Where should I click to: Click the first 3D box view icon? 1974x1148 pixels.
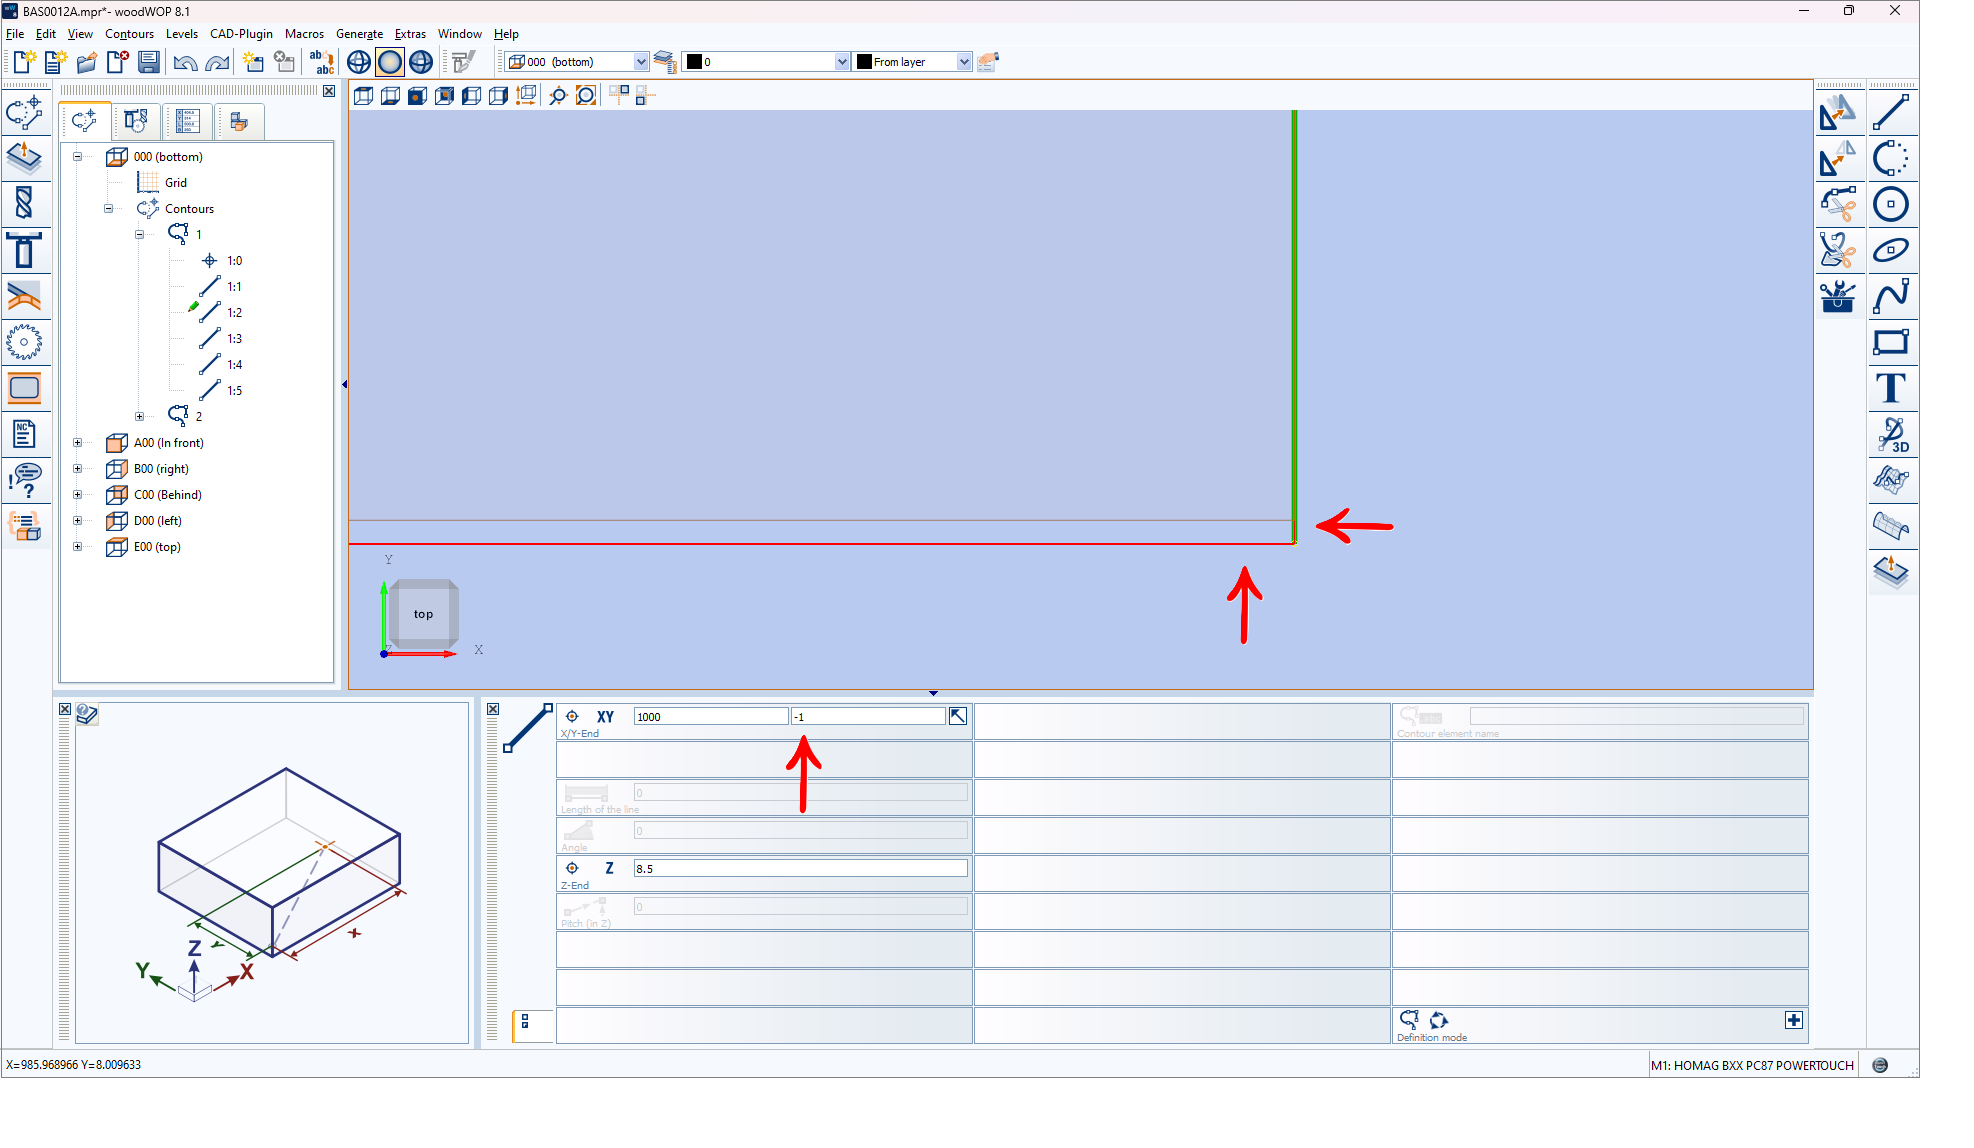pyautogui.click(x=363, y=96)
